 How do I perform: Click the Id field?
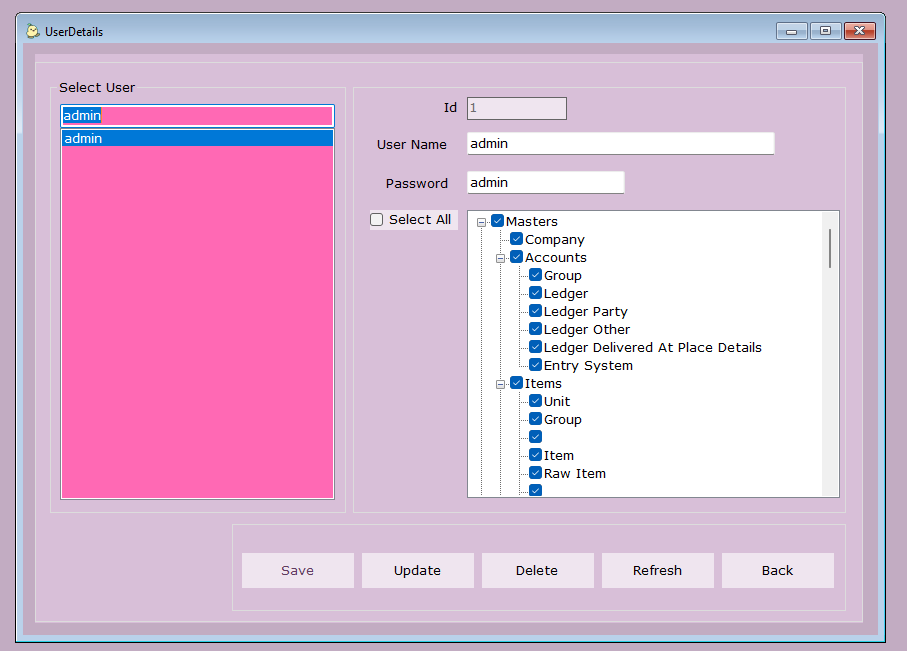pos(517,108)
